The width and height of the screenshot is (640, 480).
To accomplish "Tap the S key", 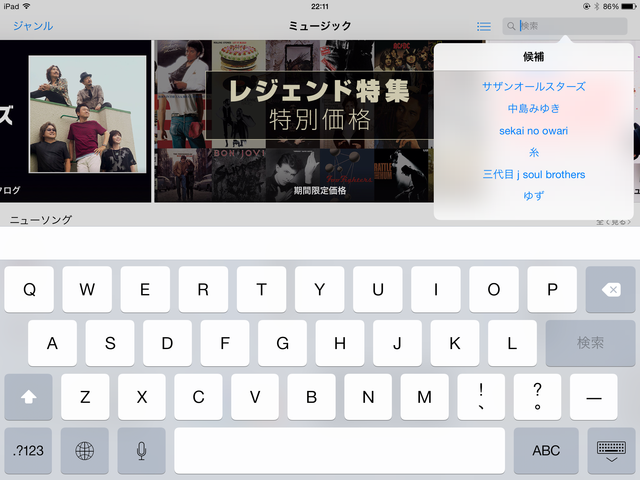I will (x=110, y=343).
